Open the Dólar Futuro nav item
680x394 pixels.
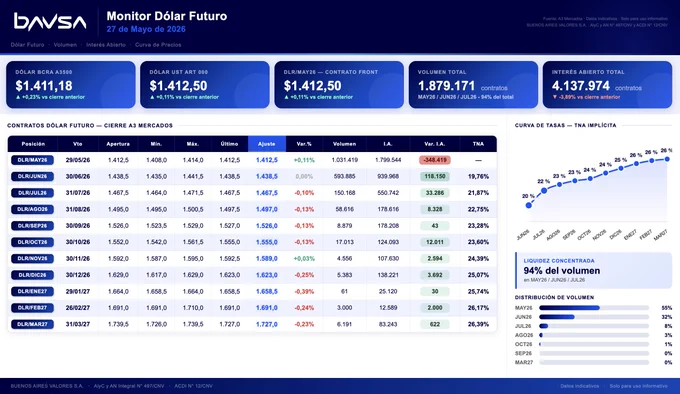(x=27, y=45)
